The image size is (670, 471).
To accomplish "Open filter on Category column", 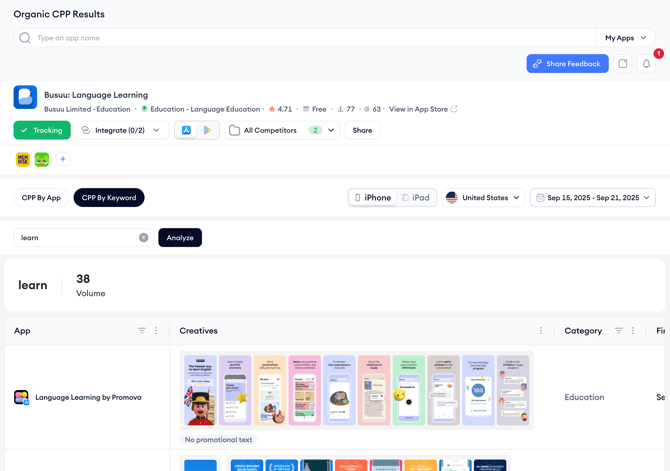I will tap(618, 331).
